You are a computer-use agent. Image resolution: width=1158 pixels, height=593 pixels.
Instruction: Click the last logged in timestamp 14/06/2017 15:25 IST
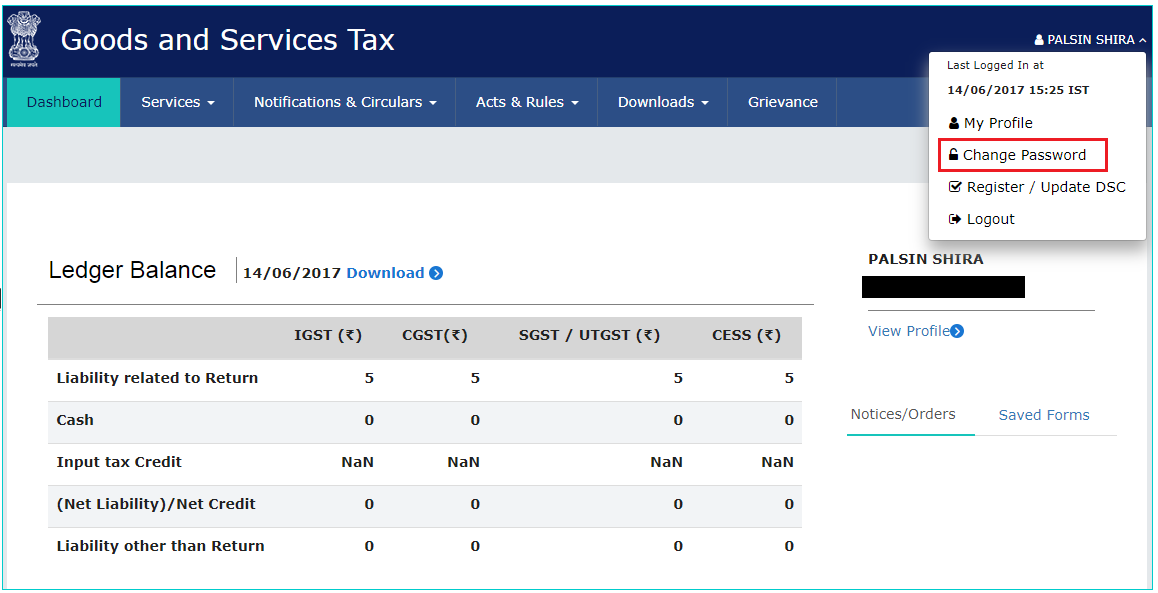[x=1018, y=90]
